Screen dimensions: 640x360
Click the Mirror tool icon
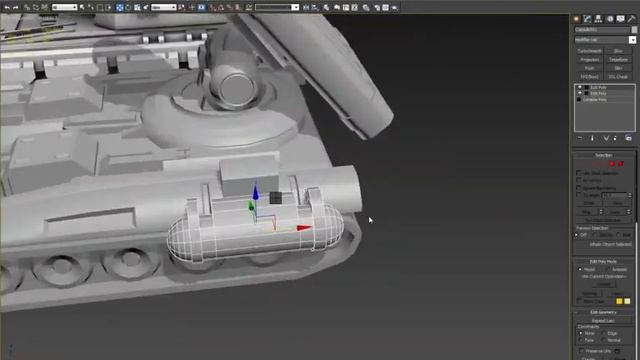click(x=306, y=7)
